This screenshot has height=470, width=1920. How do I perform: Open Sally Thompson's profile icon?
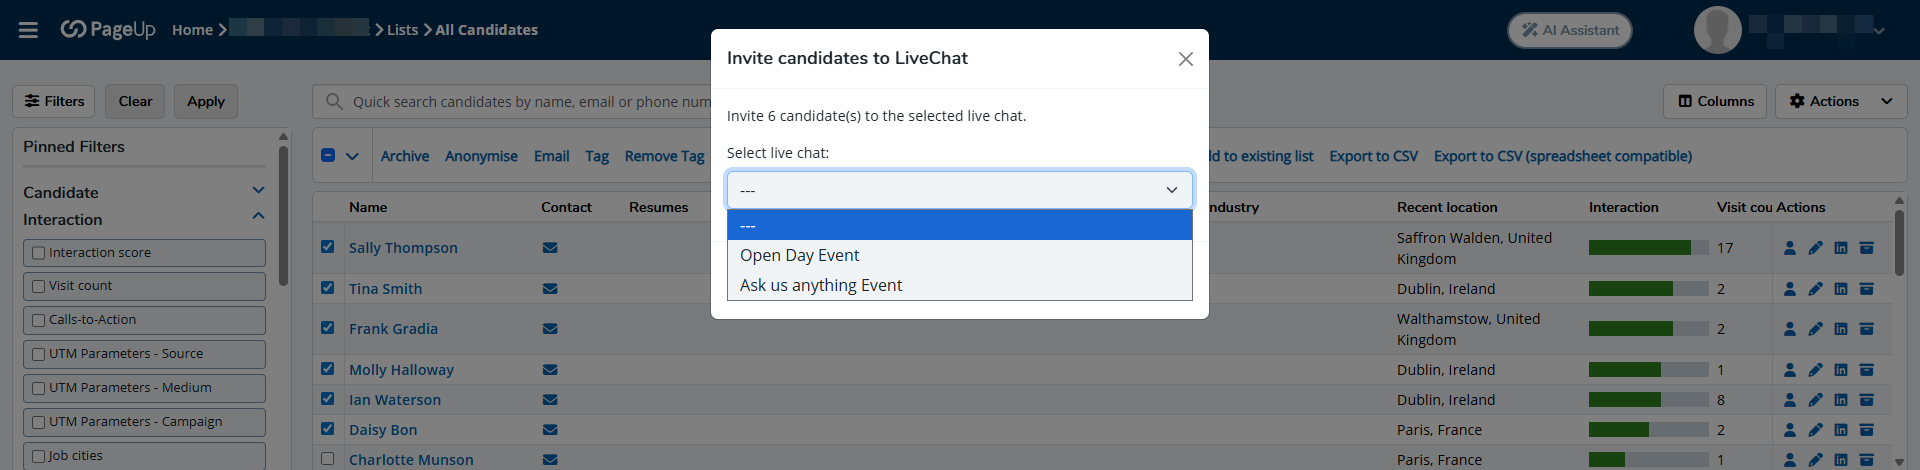point(1790,248)
